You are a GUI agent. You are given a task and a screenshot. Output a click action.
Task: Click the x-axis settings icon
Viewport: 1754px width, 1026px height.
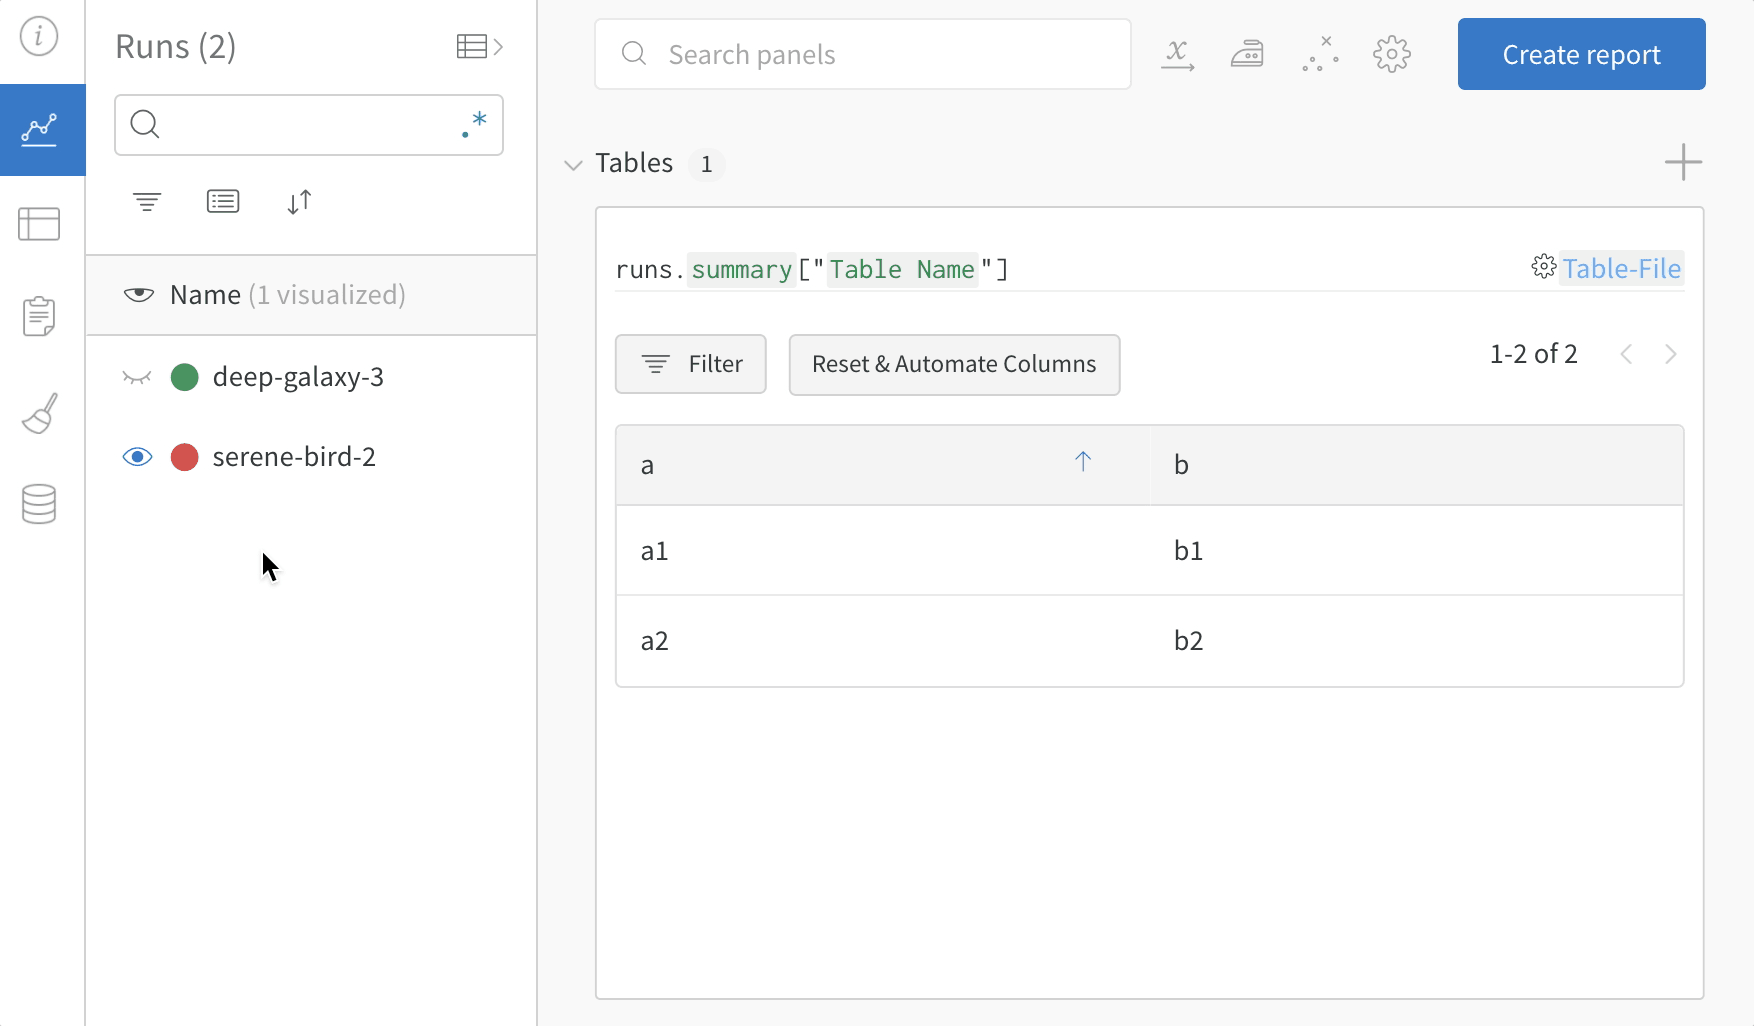[1177, 54]
